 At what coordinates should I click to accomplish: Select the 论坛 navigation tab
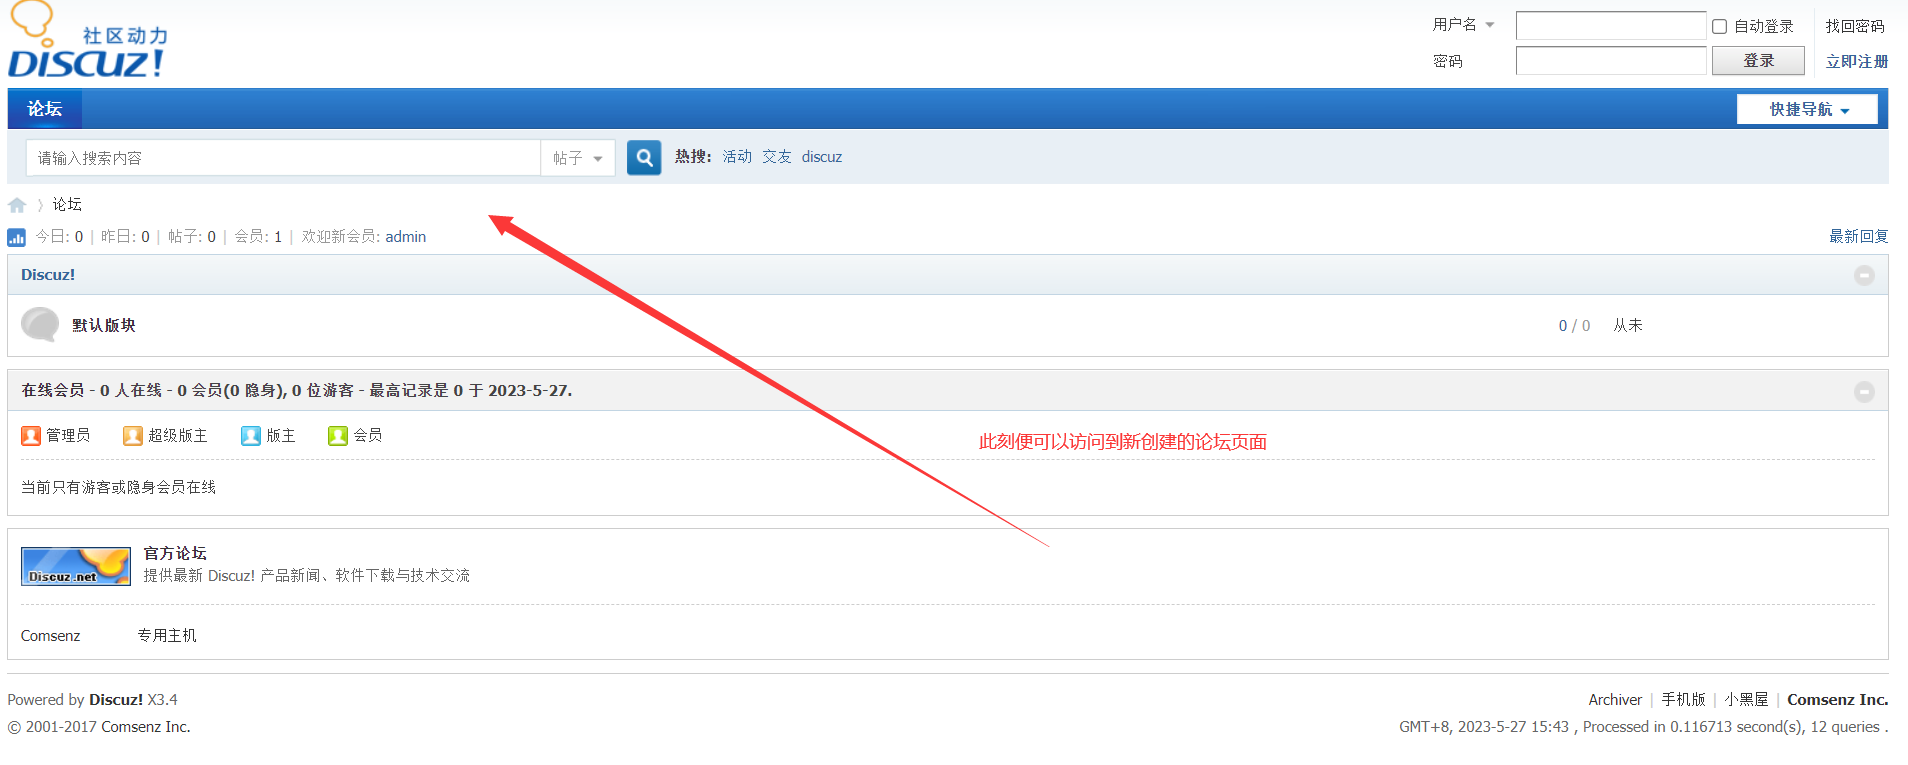45,109
